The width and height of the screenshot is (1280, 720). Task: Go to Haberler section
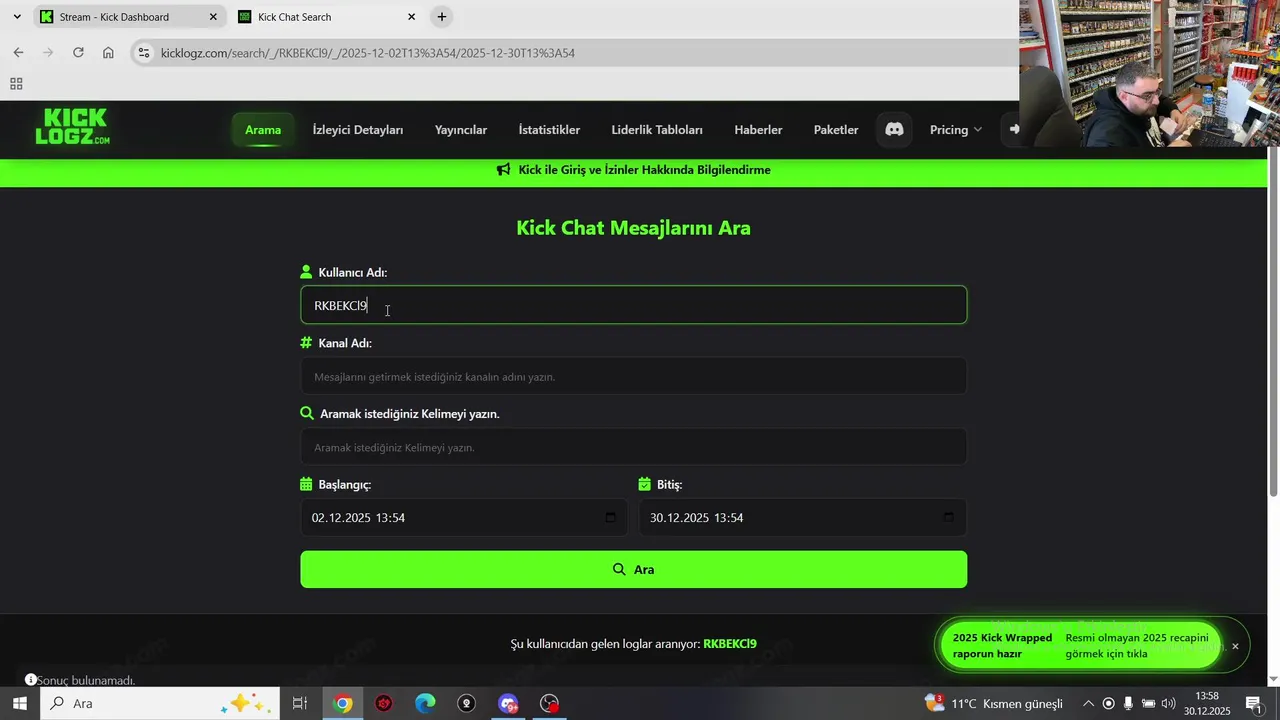click(758, 130)
